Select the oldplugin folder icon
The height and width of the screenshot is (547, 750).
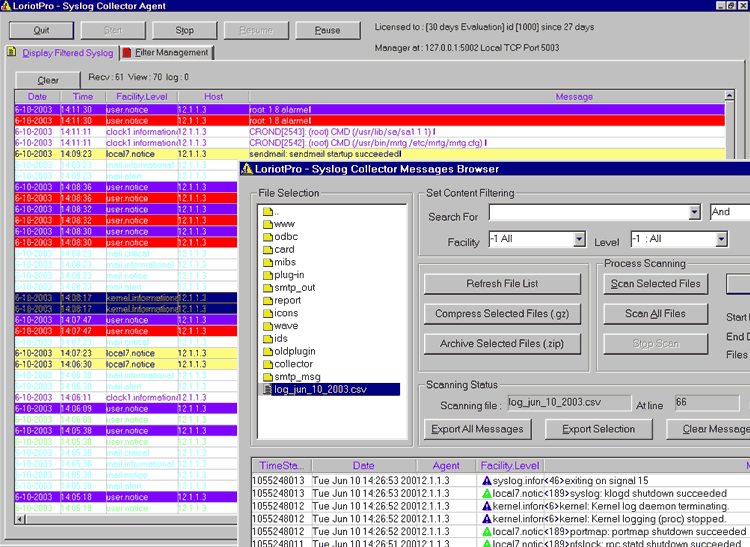pos(268,351)
